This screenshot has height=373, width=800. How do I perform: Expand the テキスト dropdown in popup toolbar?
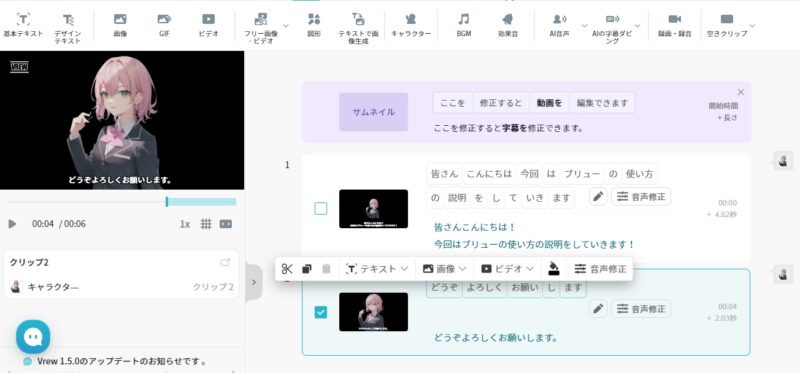[x=378, y=269]
